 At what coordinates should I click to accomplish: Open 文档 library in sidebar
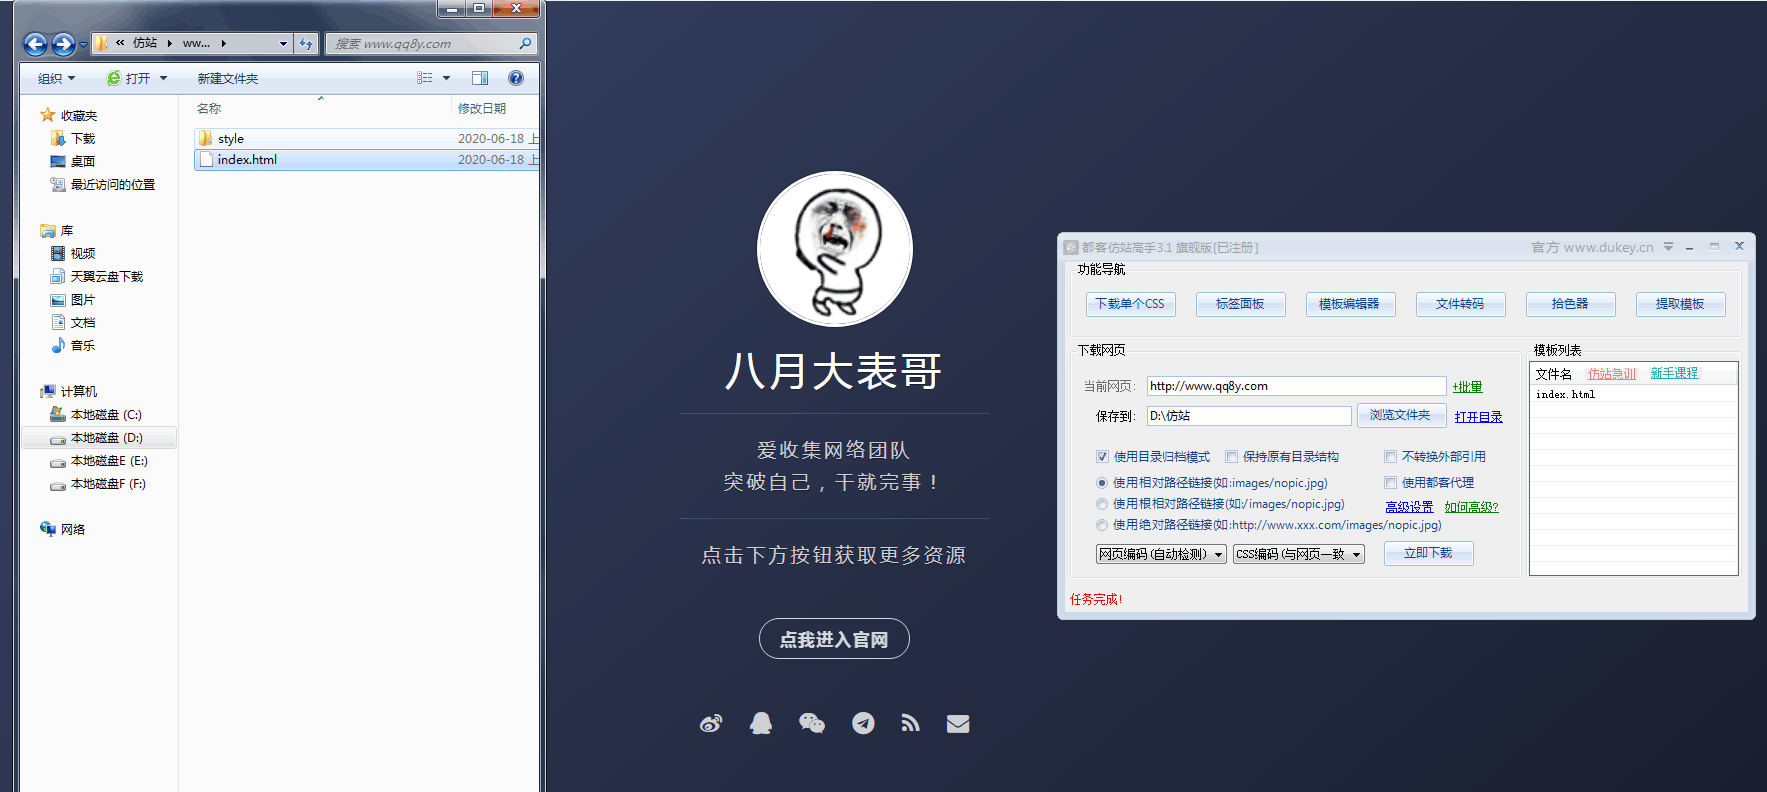pyautogui.click(x=82, y=322)
